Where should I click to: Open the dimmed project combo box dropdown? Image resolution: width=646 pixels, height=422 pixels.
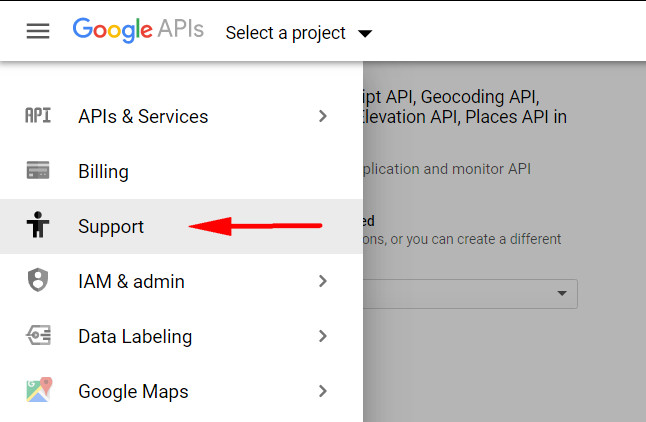(x=470, y=294)
